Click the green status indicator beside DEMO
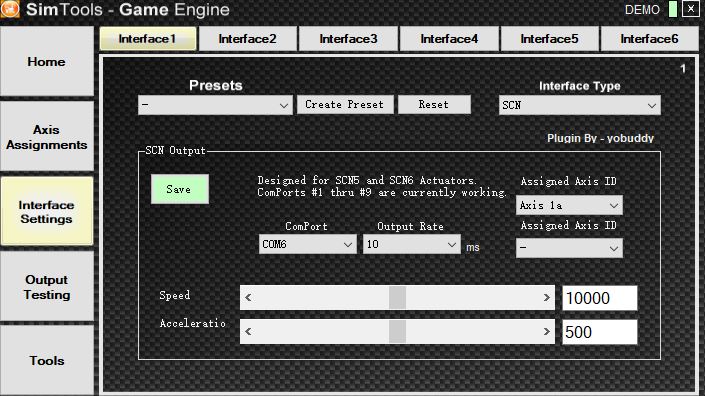Screen dimensions: 705x396 click(x=673, y=9)
